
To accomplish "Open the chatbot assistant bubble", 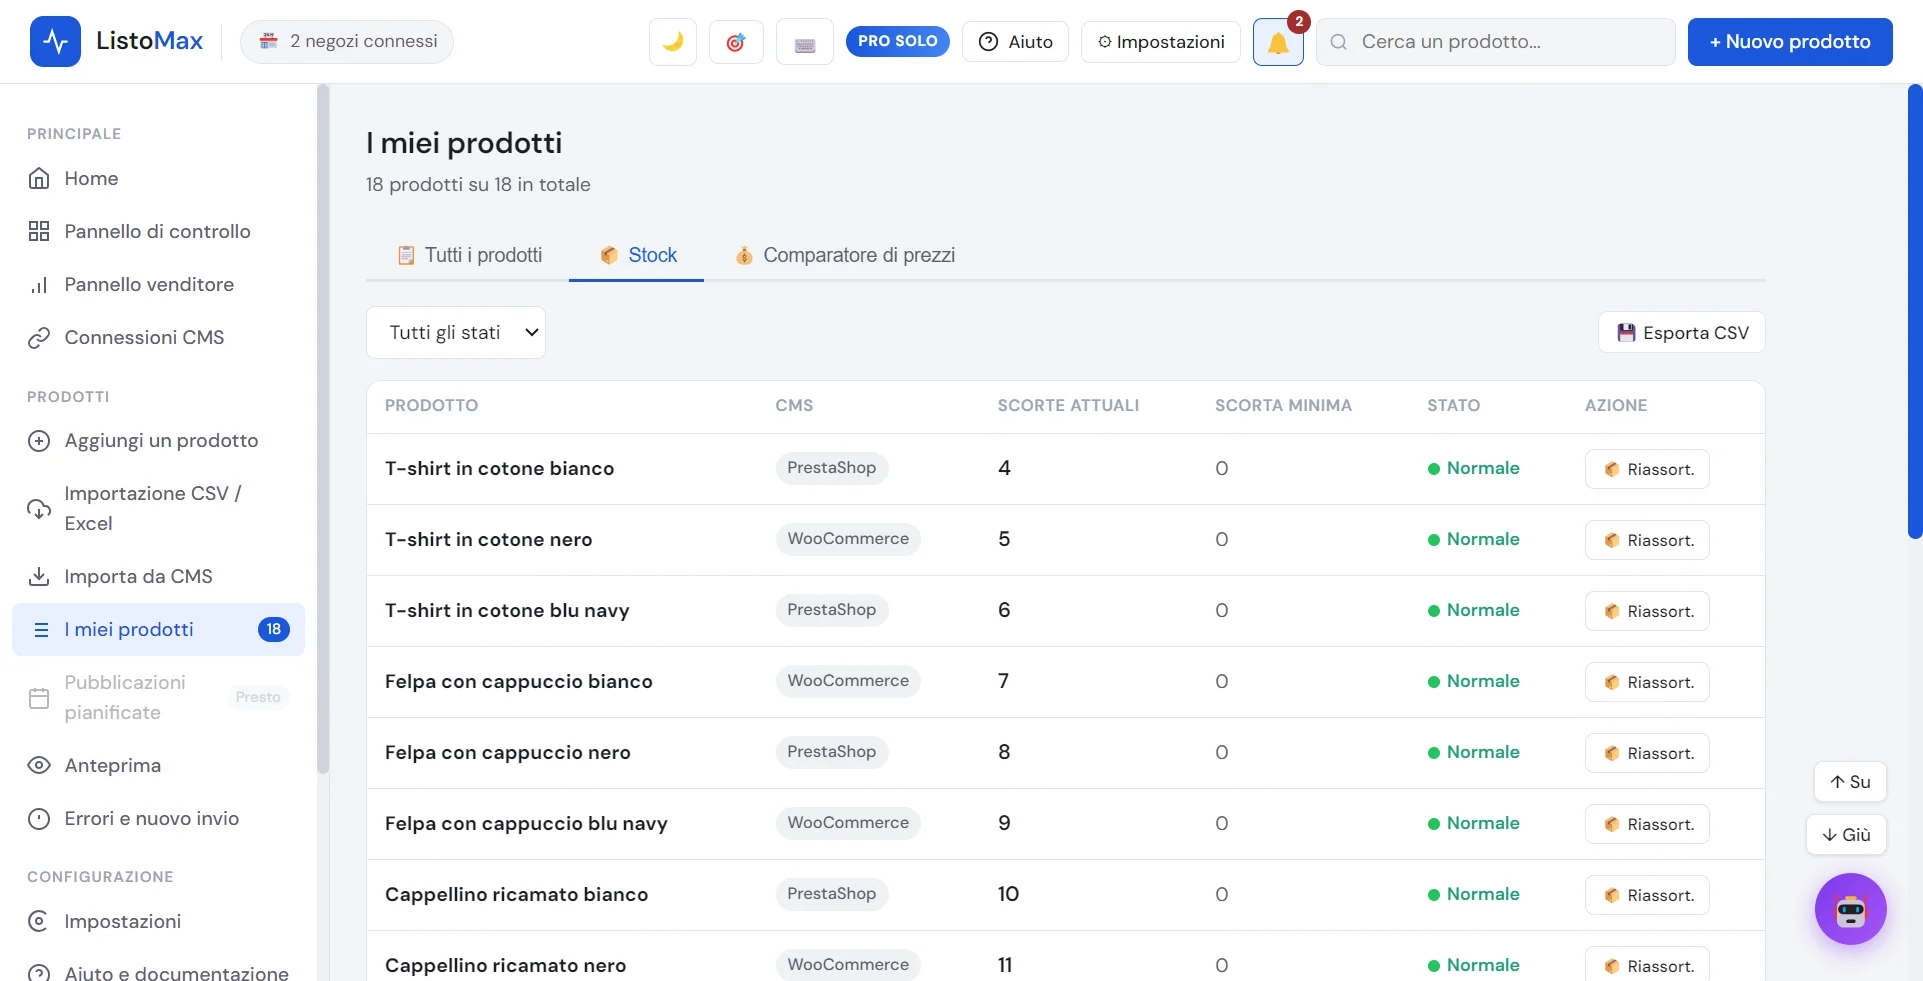I will coord(1850,909).
